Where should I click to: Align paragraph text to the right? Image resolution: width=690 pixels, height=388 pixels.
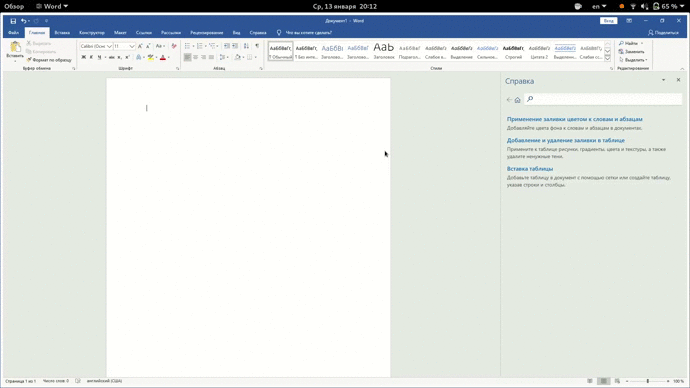click(x=203, y=57)
